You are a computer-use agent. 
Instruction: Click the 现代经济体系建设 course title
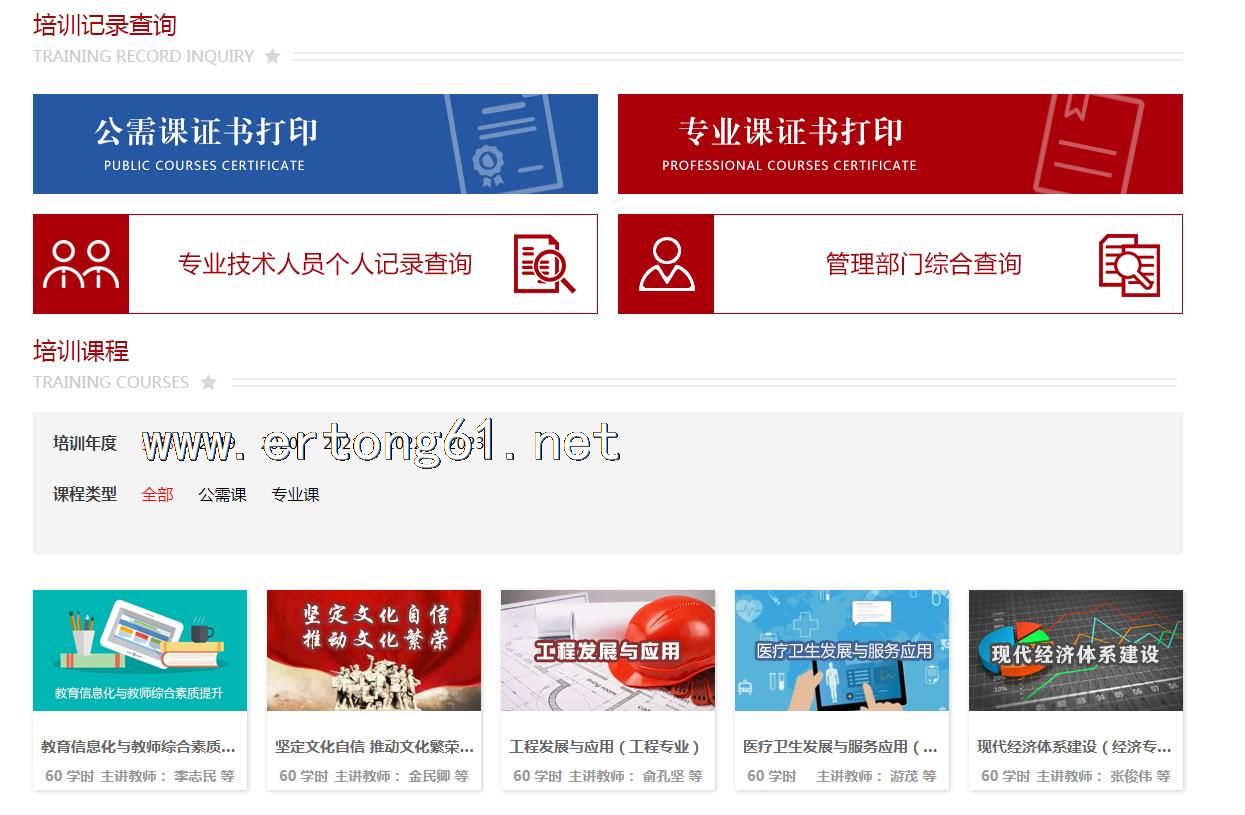pos(1074,746)
